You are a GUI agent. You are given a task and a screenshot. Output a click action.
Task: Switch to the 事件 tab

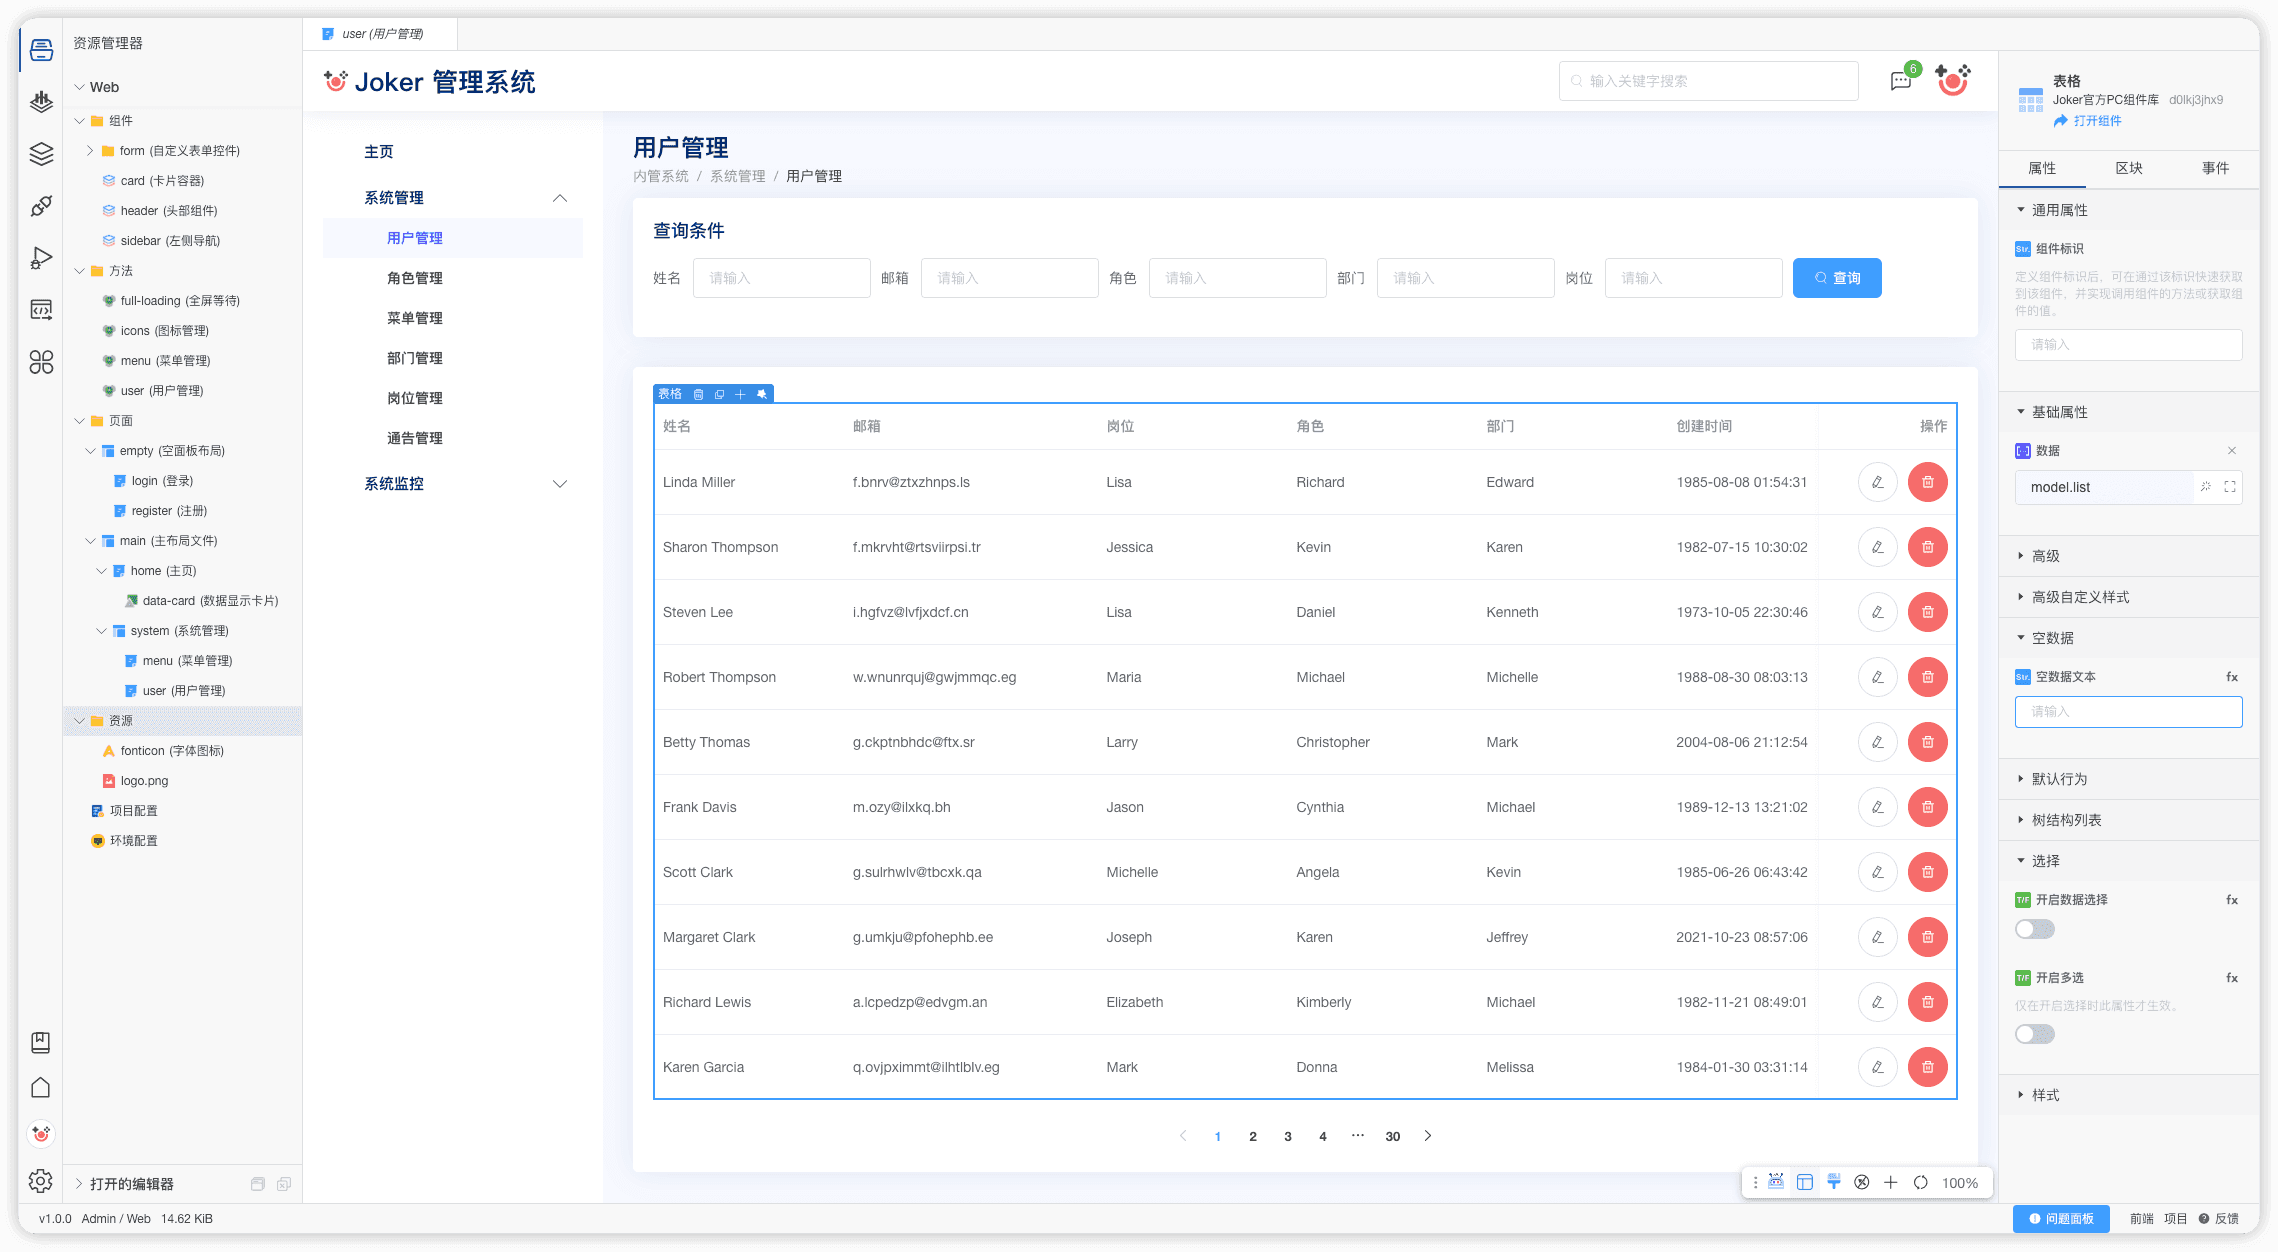(2215, 168)
